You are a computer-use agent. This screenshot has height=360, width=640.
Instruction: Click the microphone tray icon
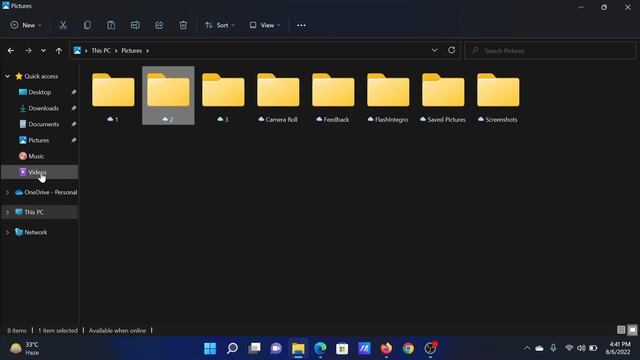point(553,348)
